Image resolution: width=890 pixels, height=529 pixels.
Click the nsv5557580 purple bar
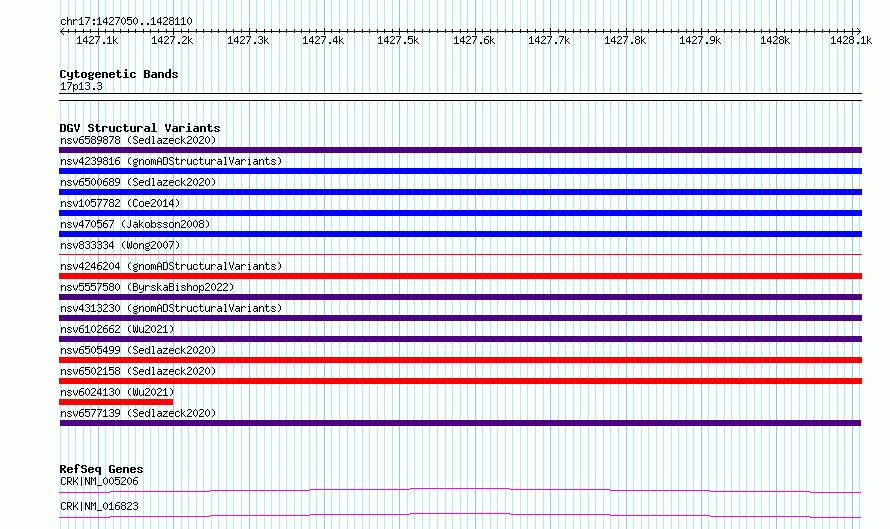[x=460, y=297]
